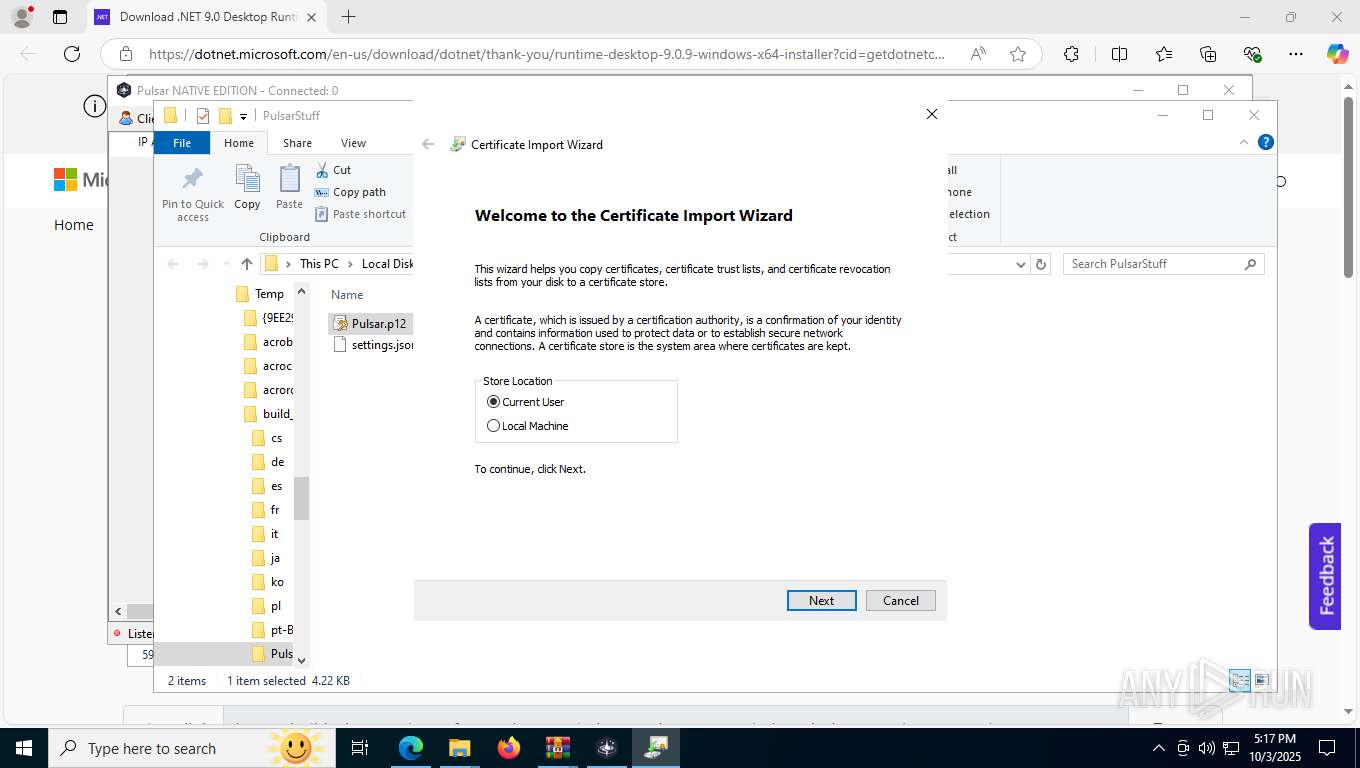Click the Cut scissors icon

322,170
